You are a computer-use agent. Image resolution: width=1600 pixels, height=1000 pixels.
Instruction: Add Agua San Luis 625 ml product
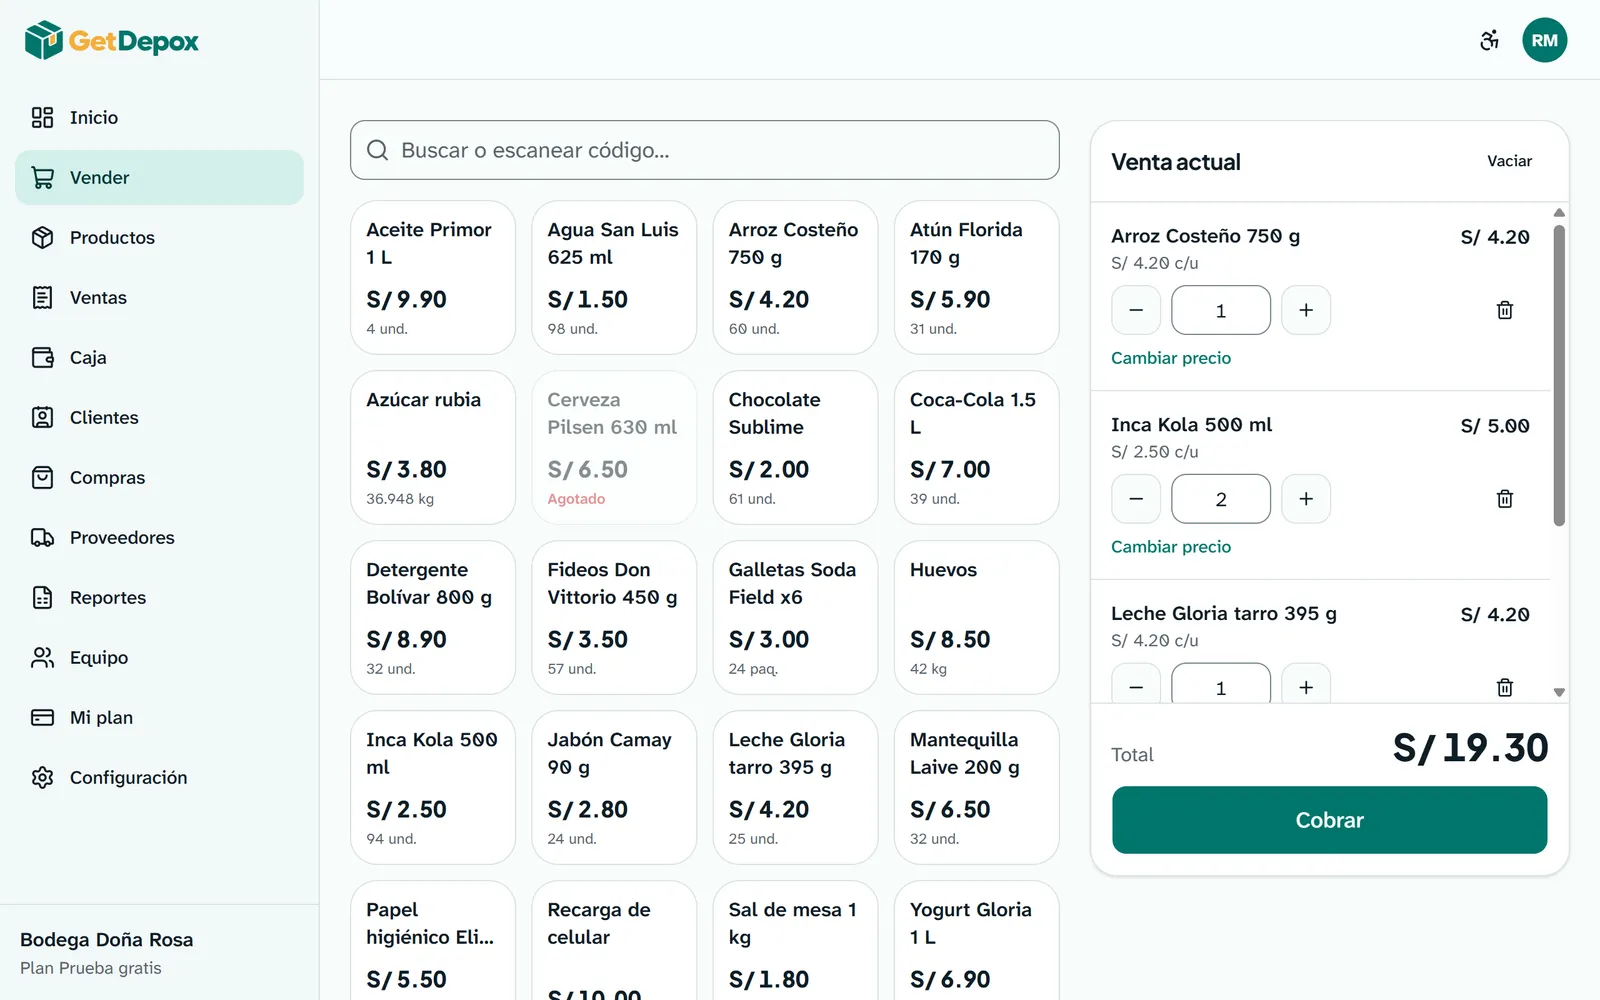614,278
